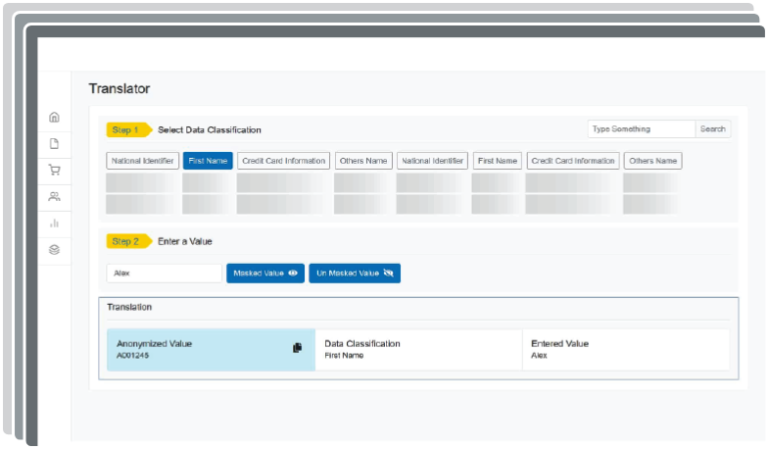Viewport: 768px width, 449px height.
Task: Select the unhighlighted First Name classification chip
Action: coord(497,160)
